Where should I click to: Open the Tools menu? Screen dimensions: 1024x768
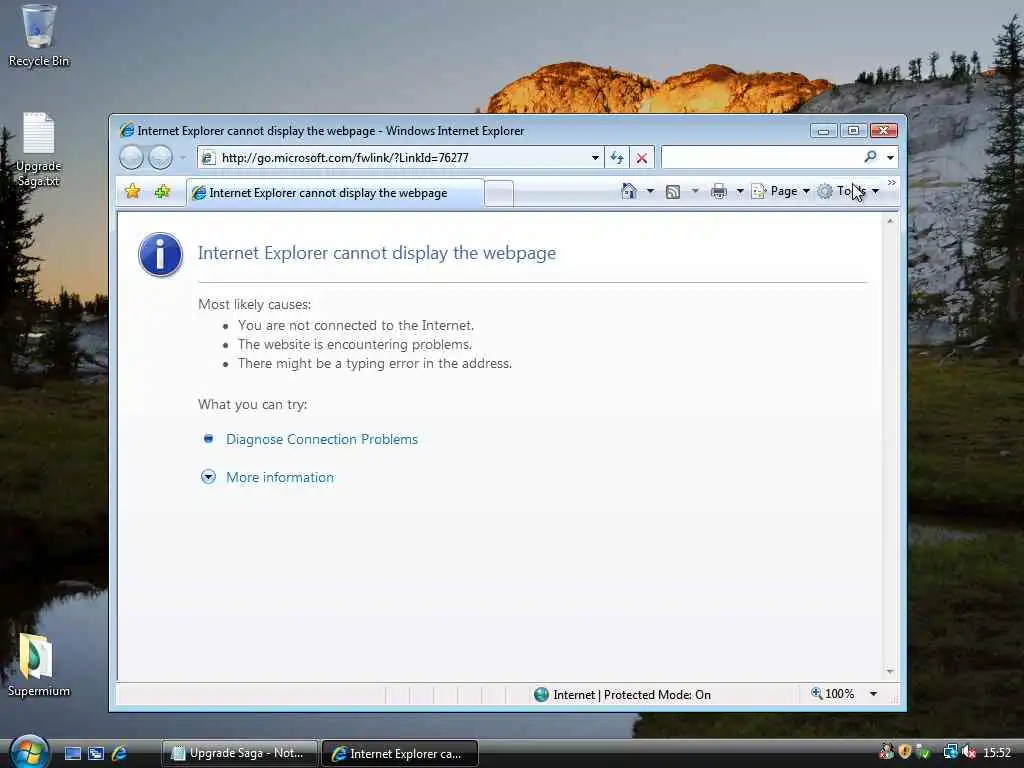pos(848,191)
